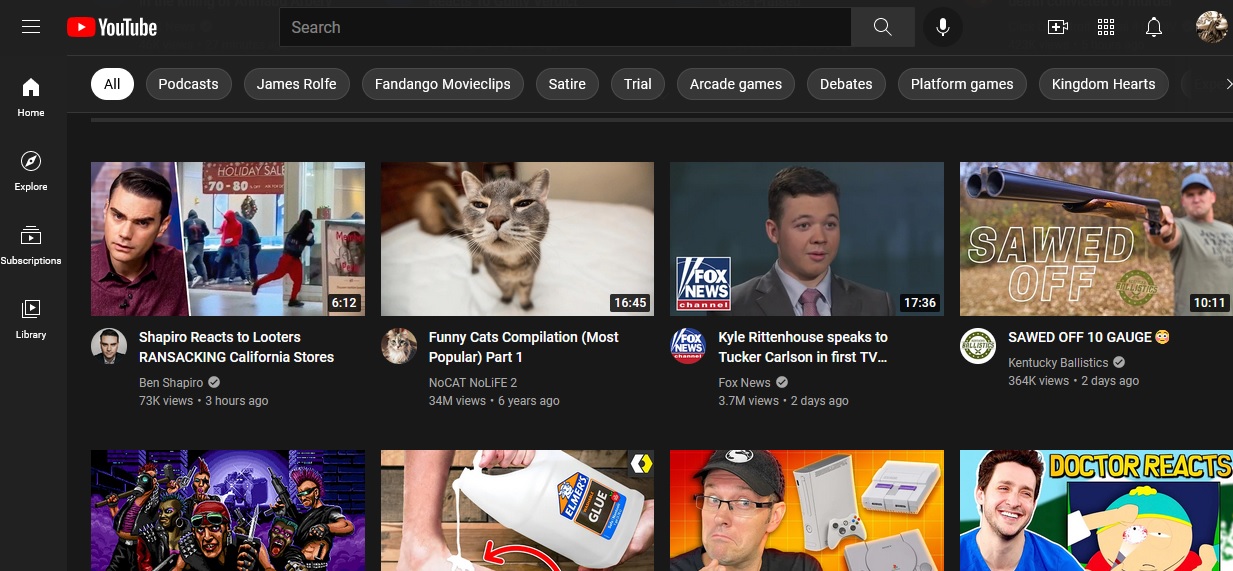
Task: Open the Doctor Reacts video thumbnail
Action: 1096,510
